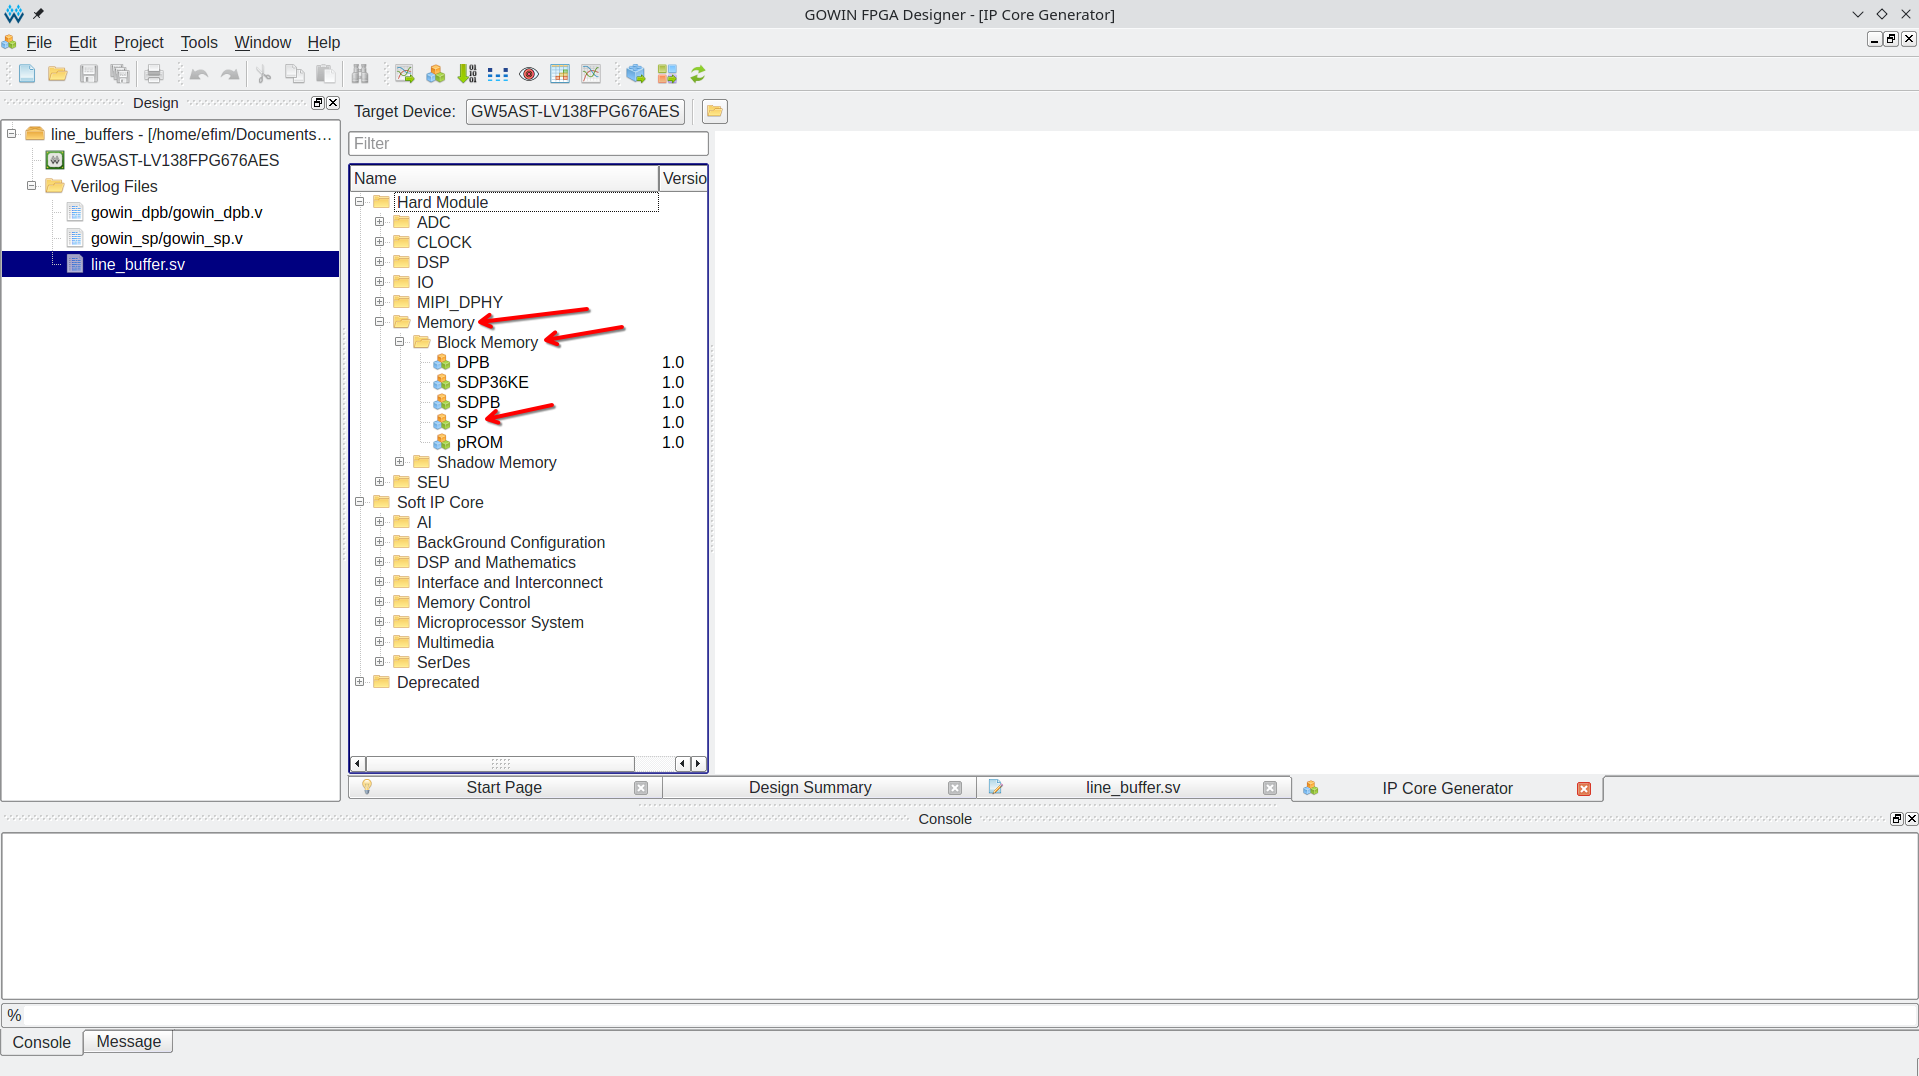
Task: Collapse the Block Memory folder
Action: point(400,342)
